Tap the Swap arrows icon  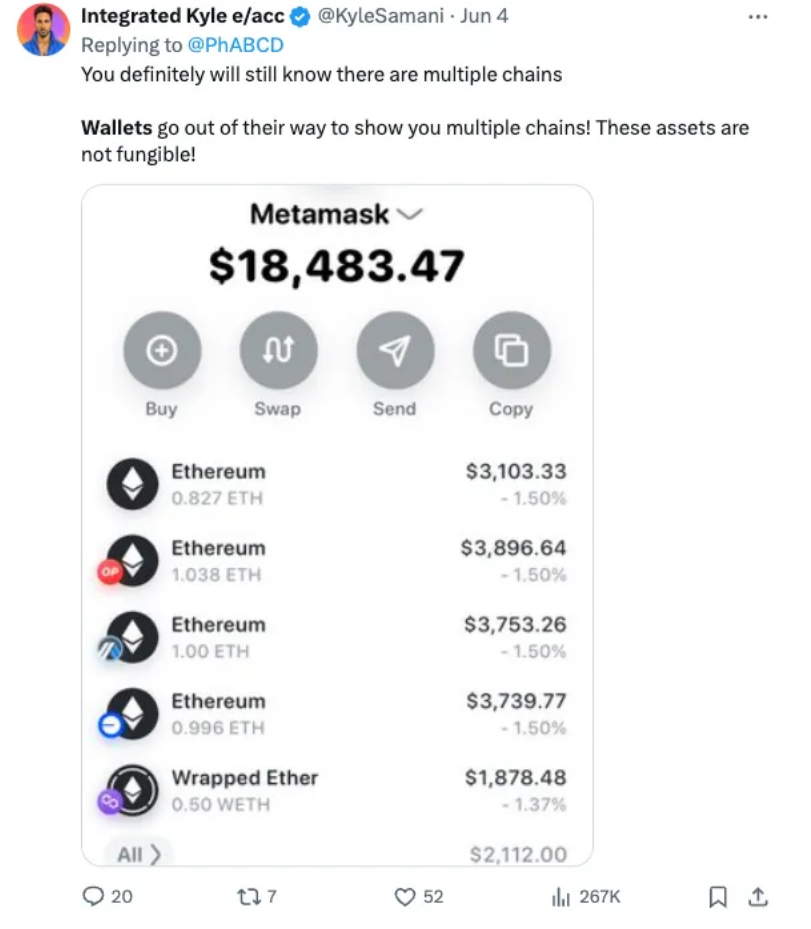[278, 350]
